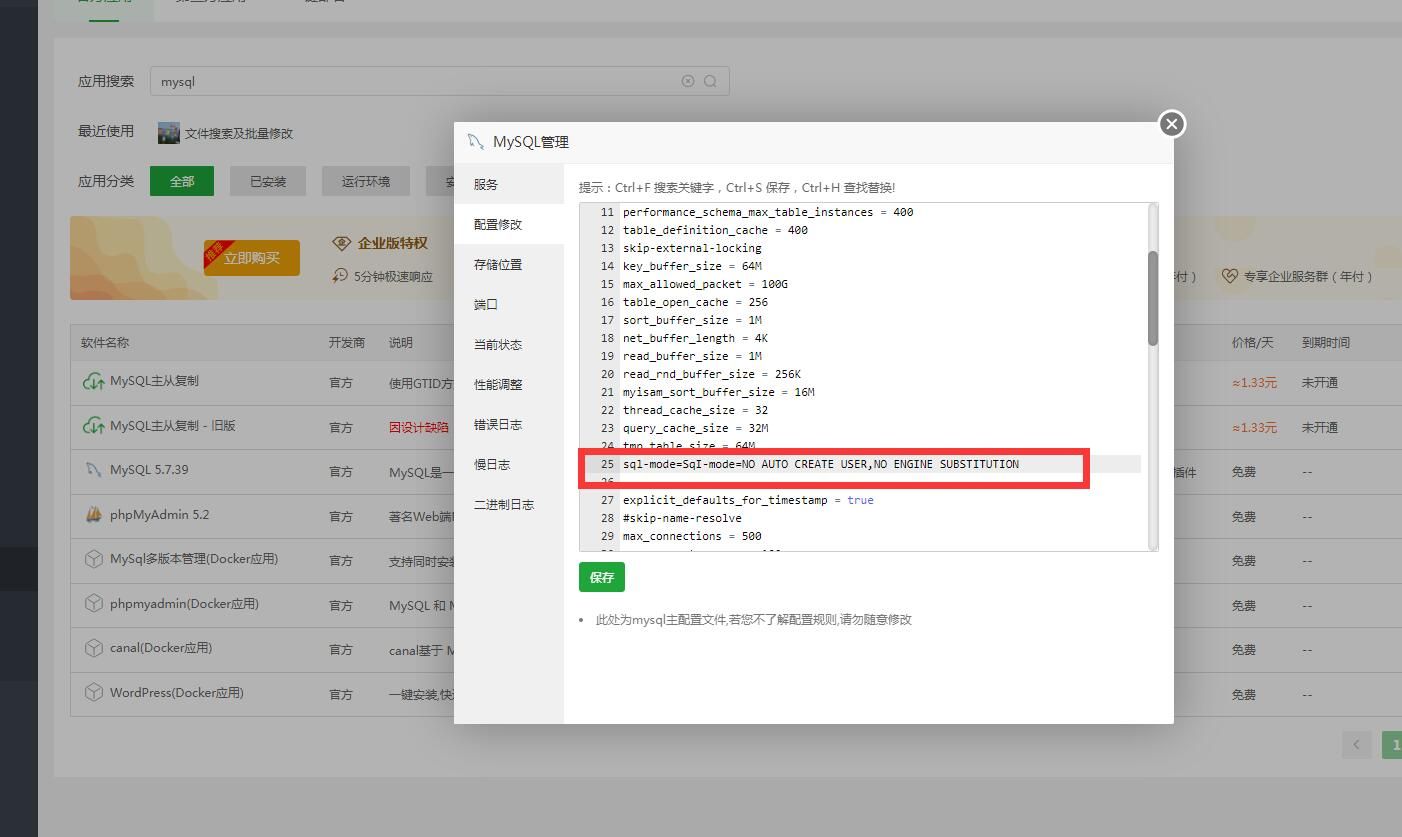Viewport: 1402px width, 837px height.
Task: Click the Docker cube icon beside WordPress(Docker应用)
Action: pos(95,692)
